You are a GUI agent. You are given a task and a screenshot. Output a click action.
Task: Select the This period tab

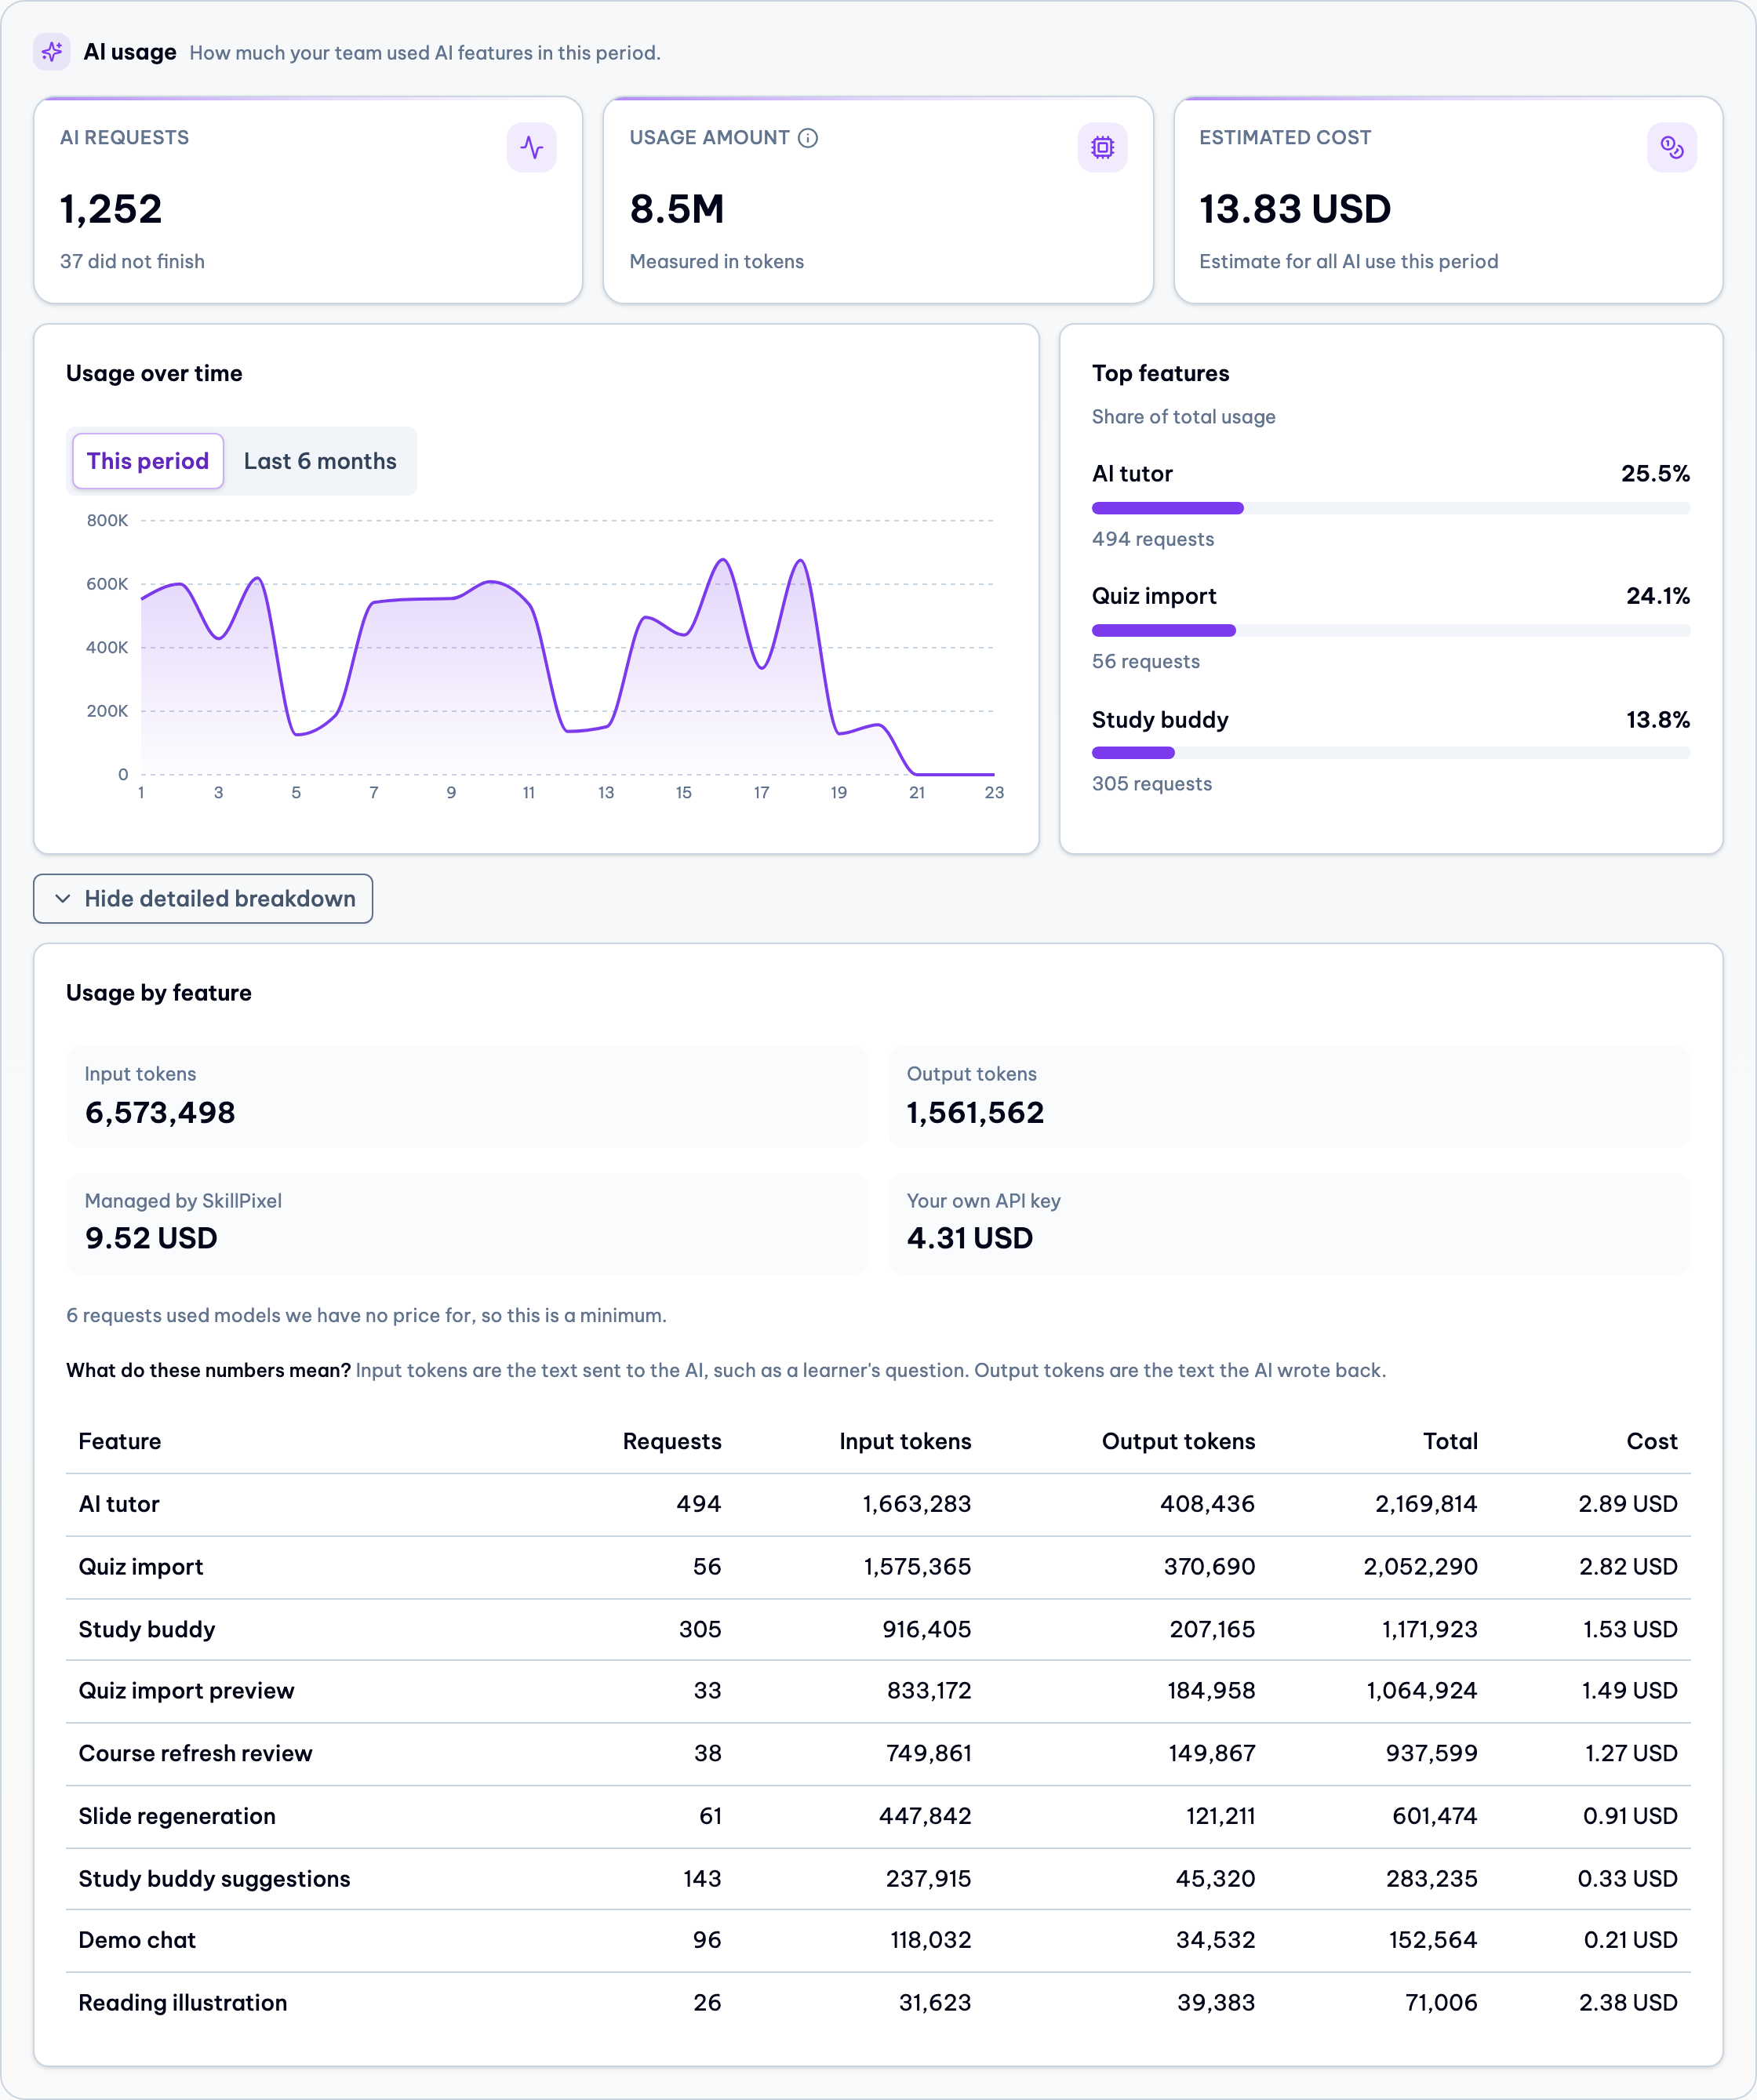148,461
